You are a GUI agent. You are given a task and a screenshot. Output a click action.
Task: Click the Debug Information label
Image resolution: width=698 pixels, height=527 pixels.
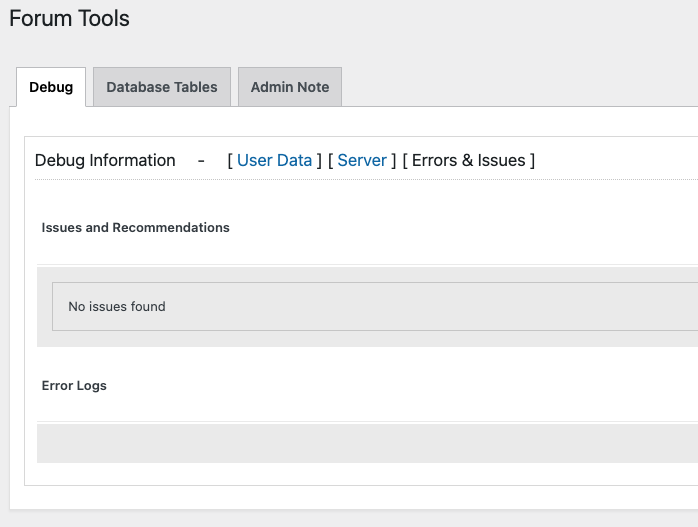105,160
